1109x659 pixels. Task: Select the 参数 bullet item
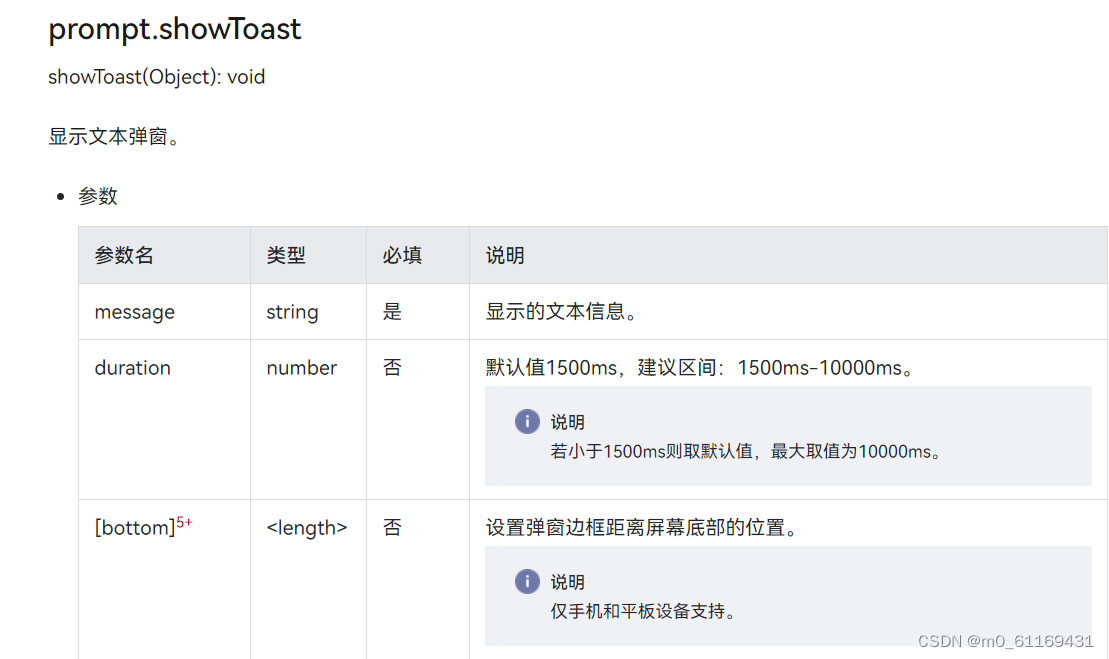tap(98, 196)
